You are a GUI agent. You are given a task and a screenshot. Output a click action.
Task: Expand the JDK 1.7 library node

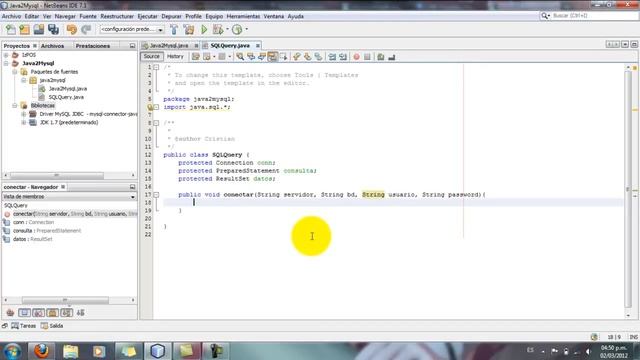(24, 122)
